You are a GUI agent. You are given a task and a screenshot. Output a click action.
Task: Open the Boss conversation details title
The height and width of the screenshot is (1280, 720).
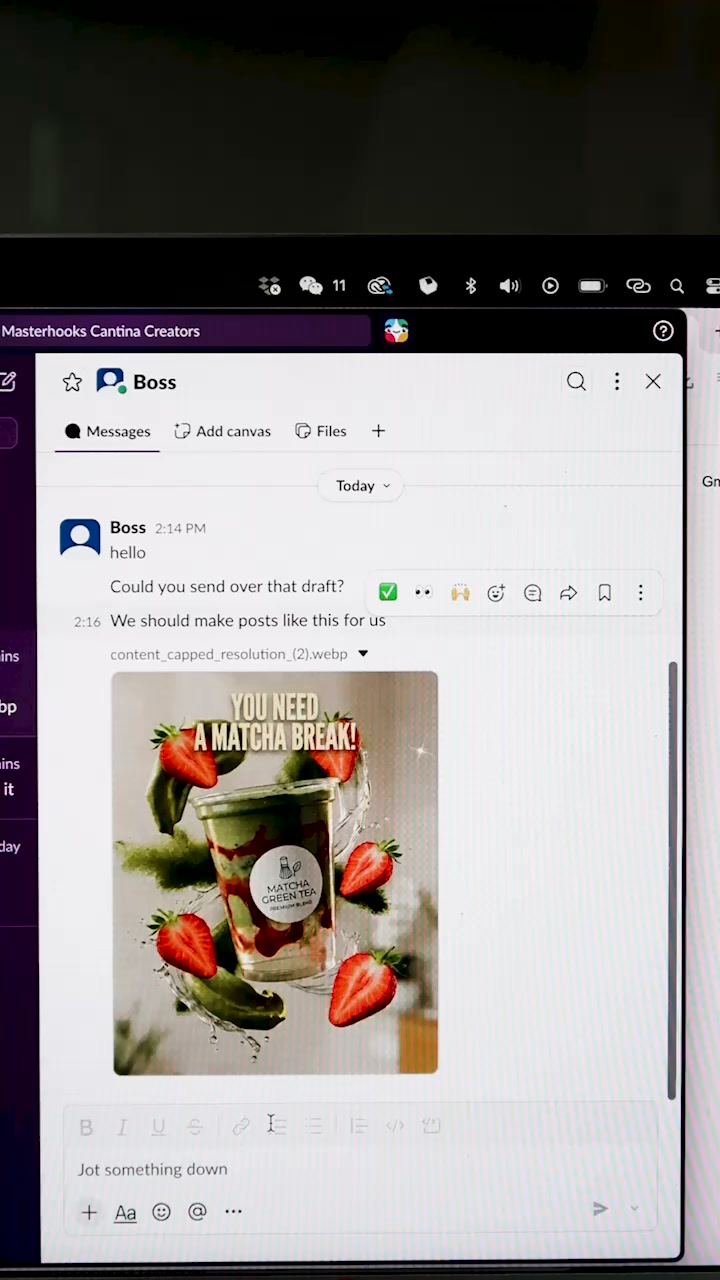coord(154,382)
